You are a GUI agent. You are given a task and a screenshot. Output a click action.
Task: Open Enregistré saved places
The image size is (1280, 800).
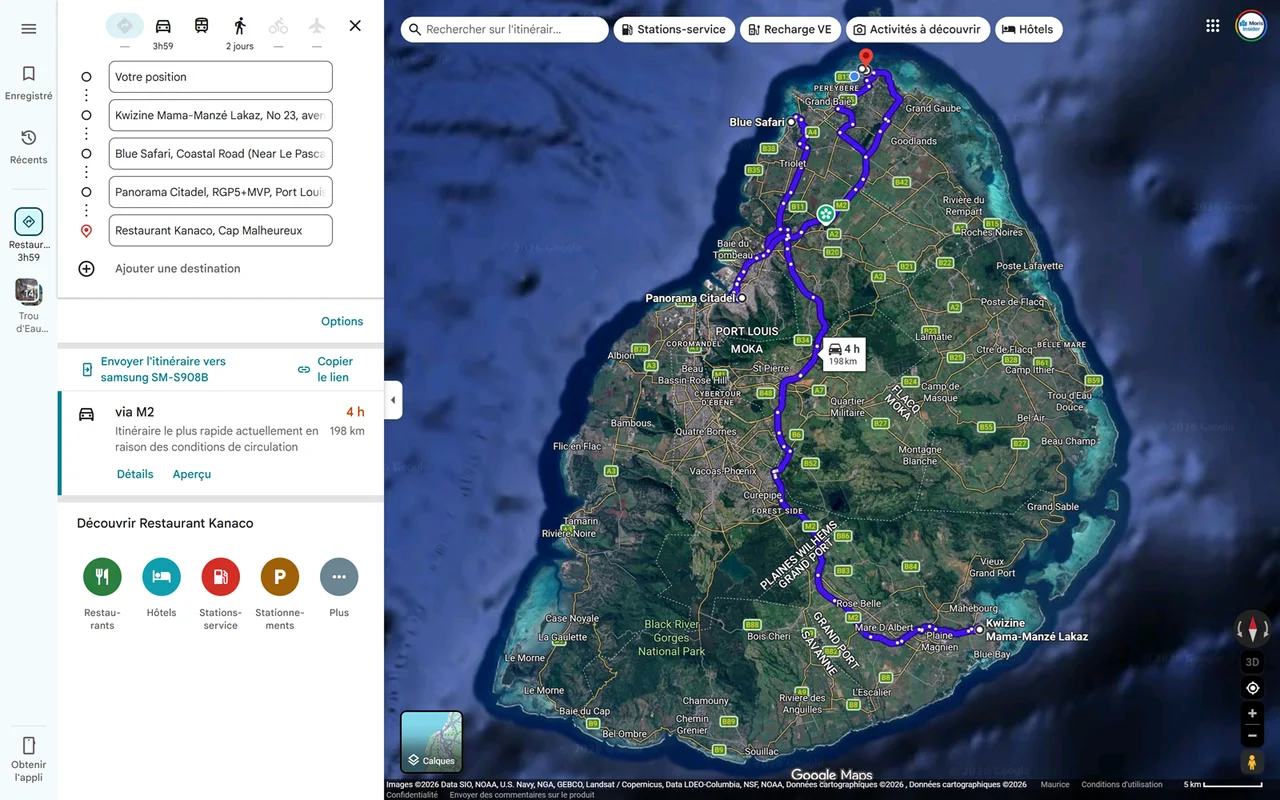[28, 82]
